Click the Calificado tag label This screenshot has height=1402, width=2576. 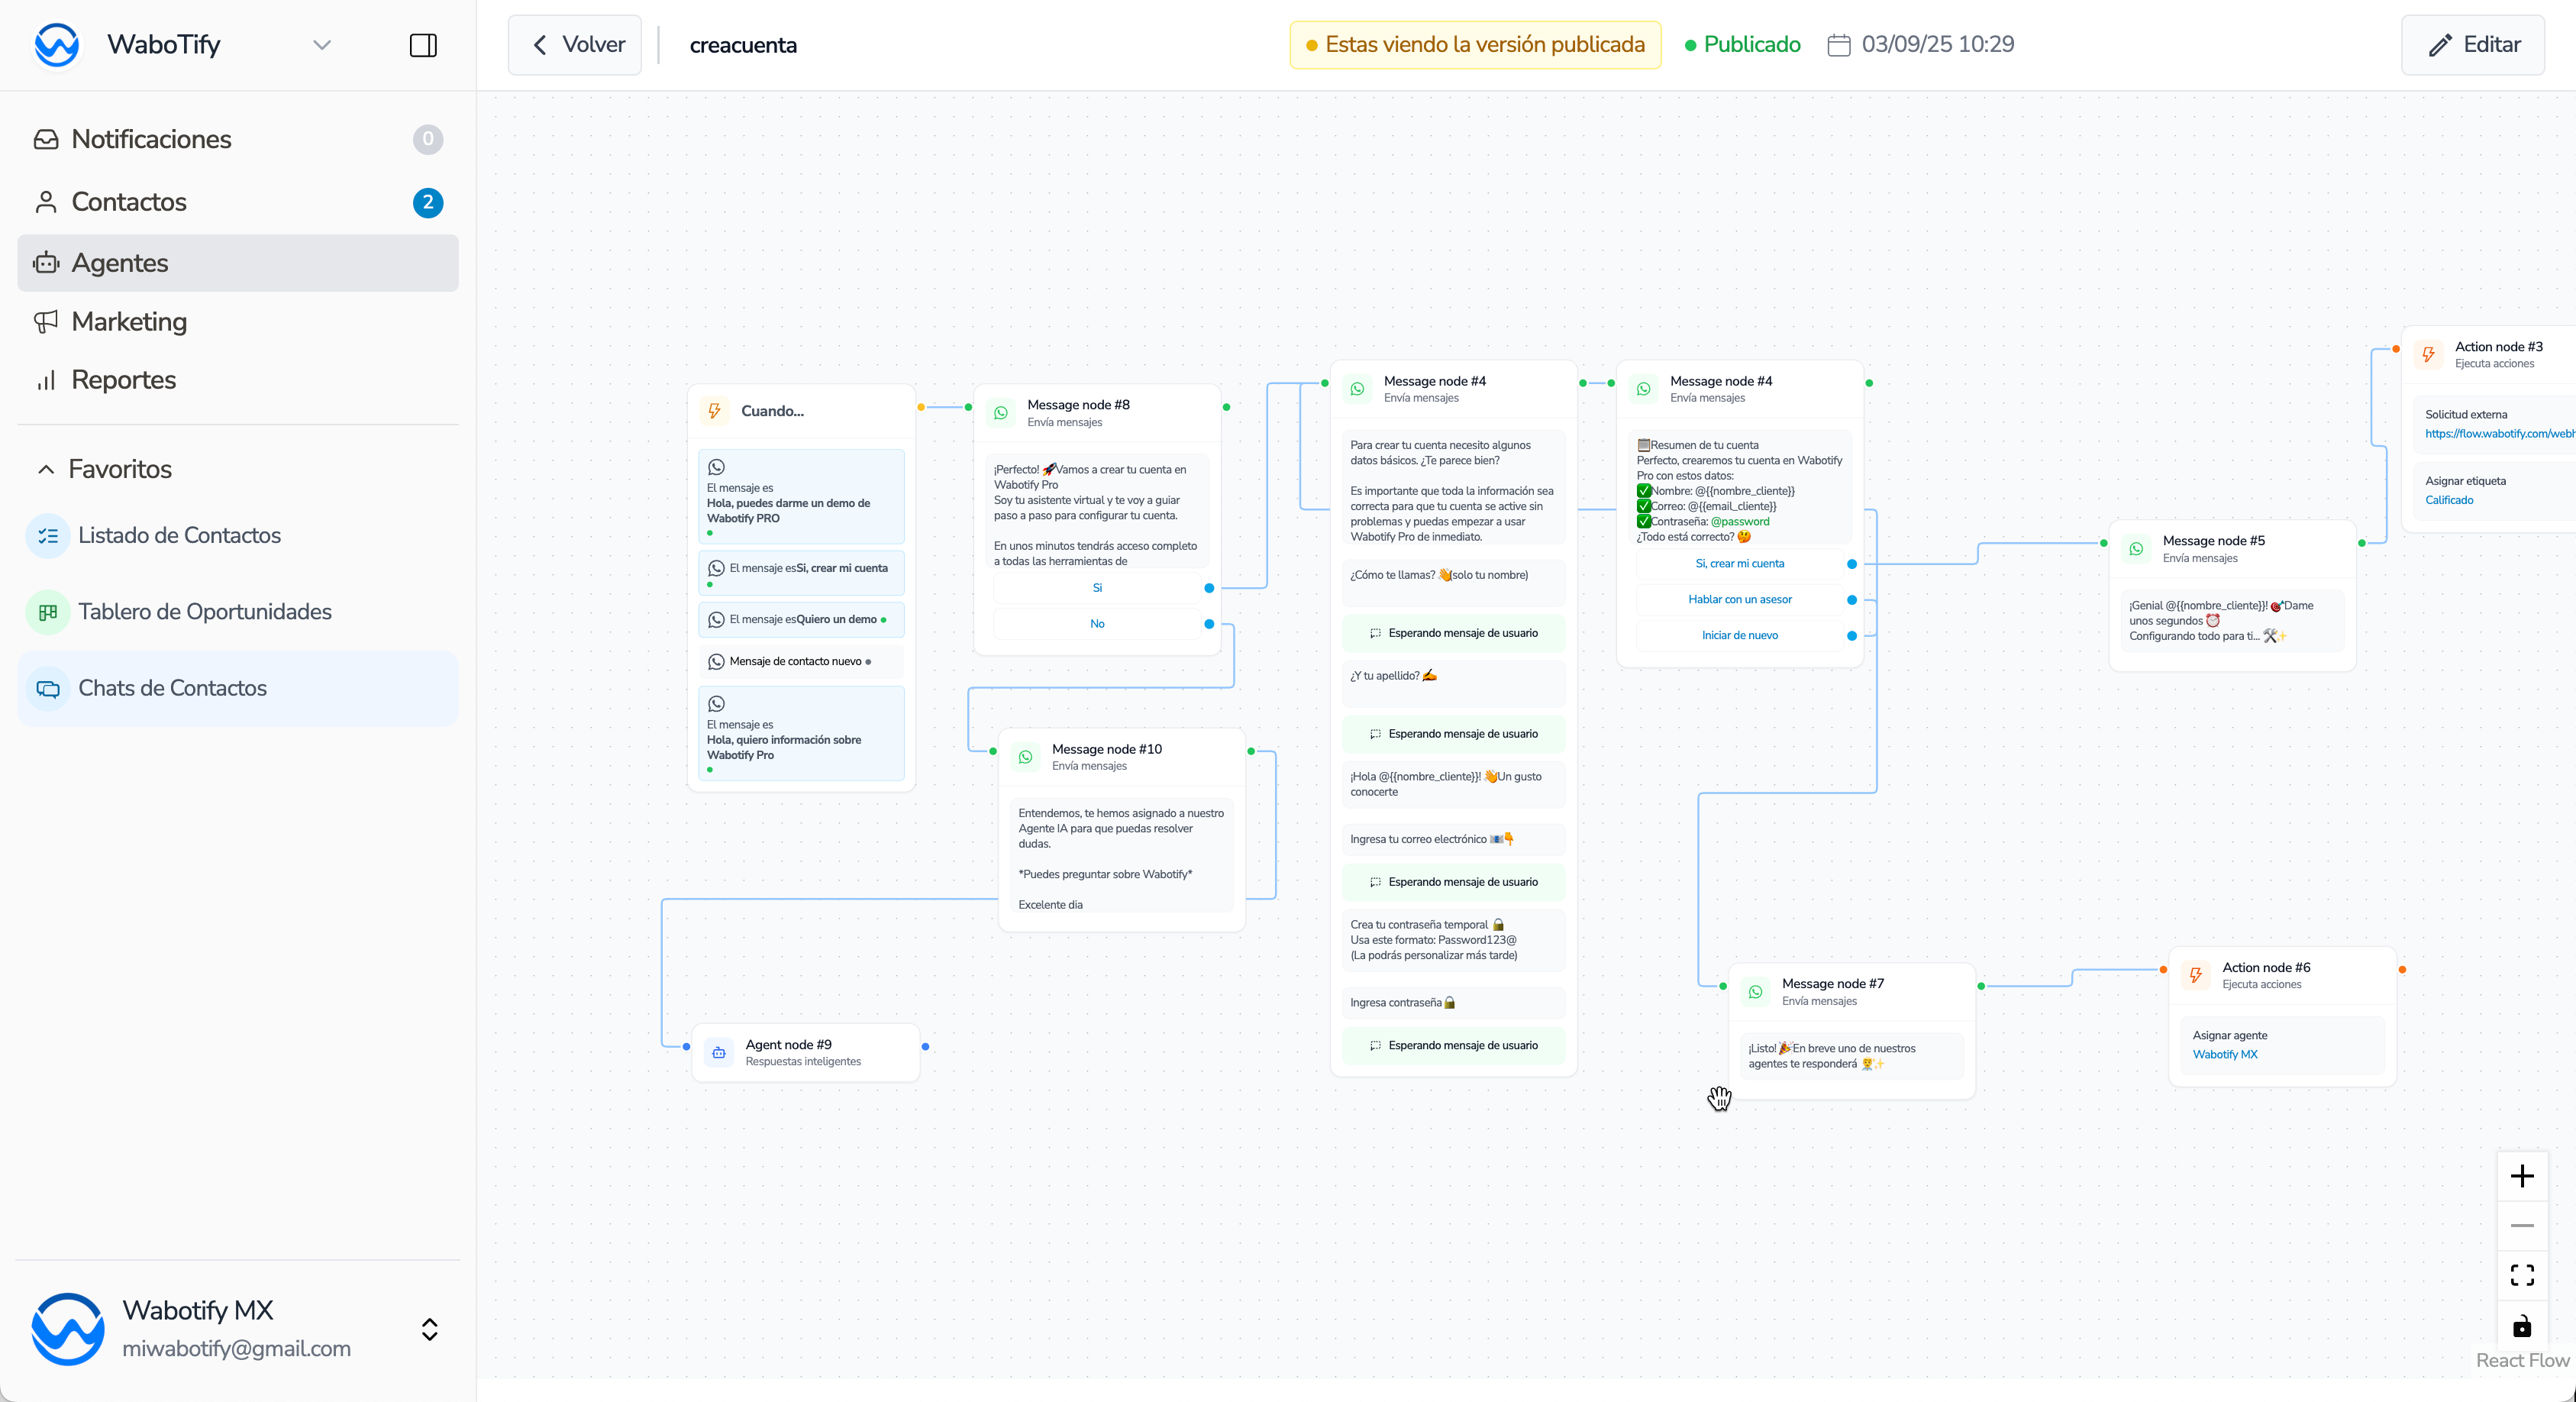(2449, 500)
